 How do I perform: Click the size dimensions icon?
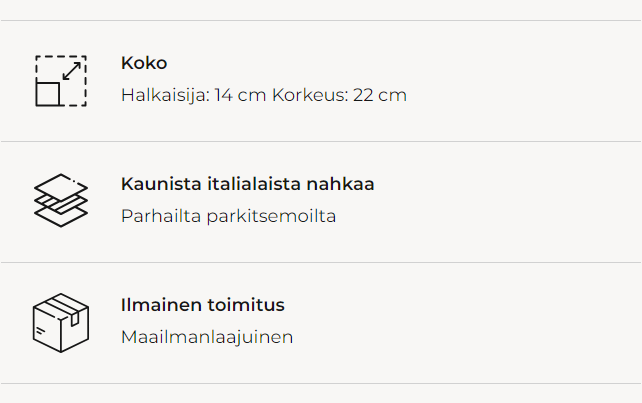60,81
